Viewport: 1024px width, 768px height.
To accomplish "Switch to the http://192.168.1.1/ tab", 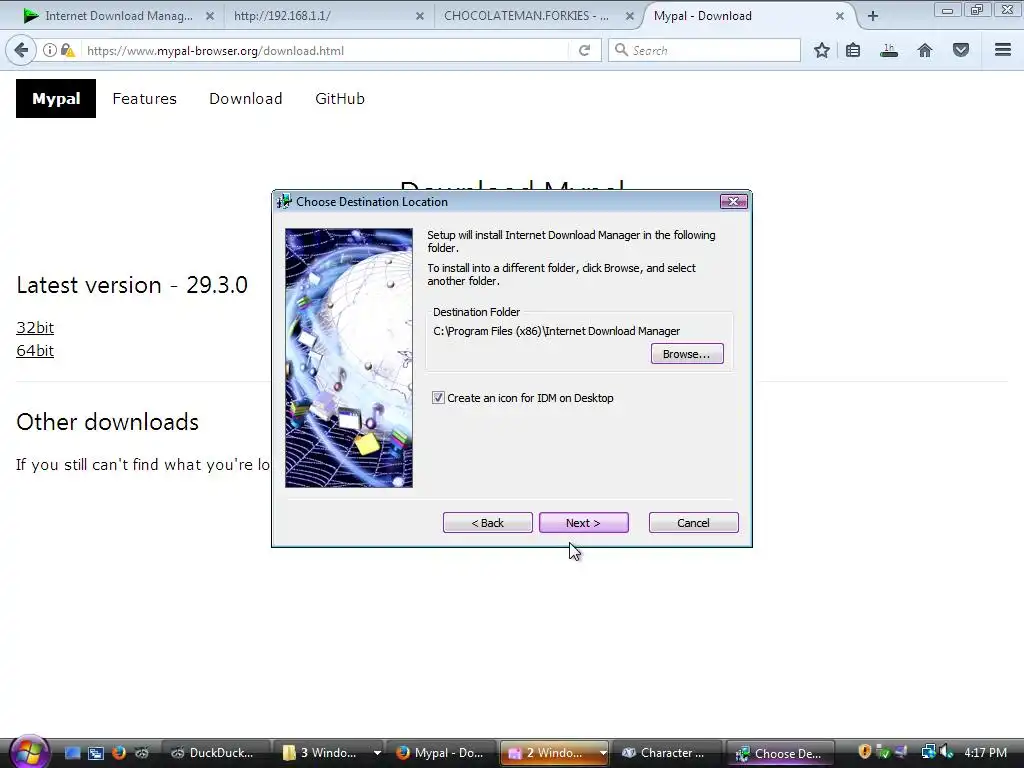I will (320, 16).
